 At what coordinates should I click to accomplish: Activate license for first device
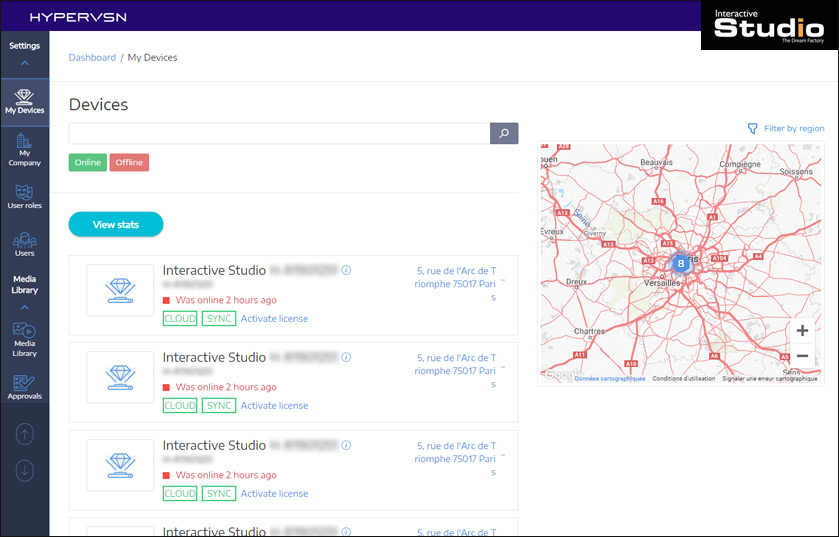tap(274, 318)
